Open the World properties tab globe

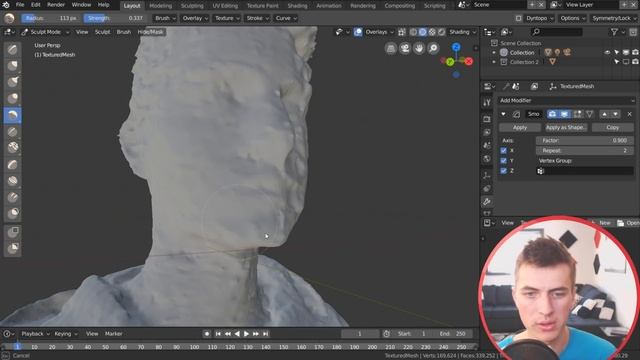tap(487, 159)
